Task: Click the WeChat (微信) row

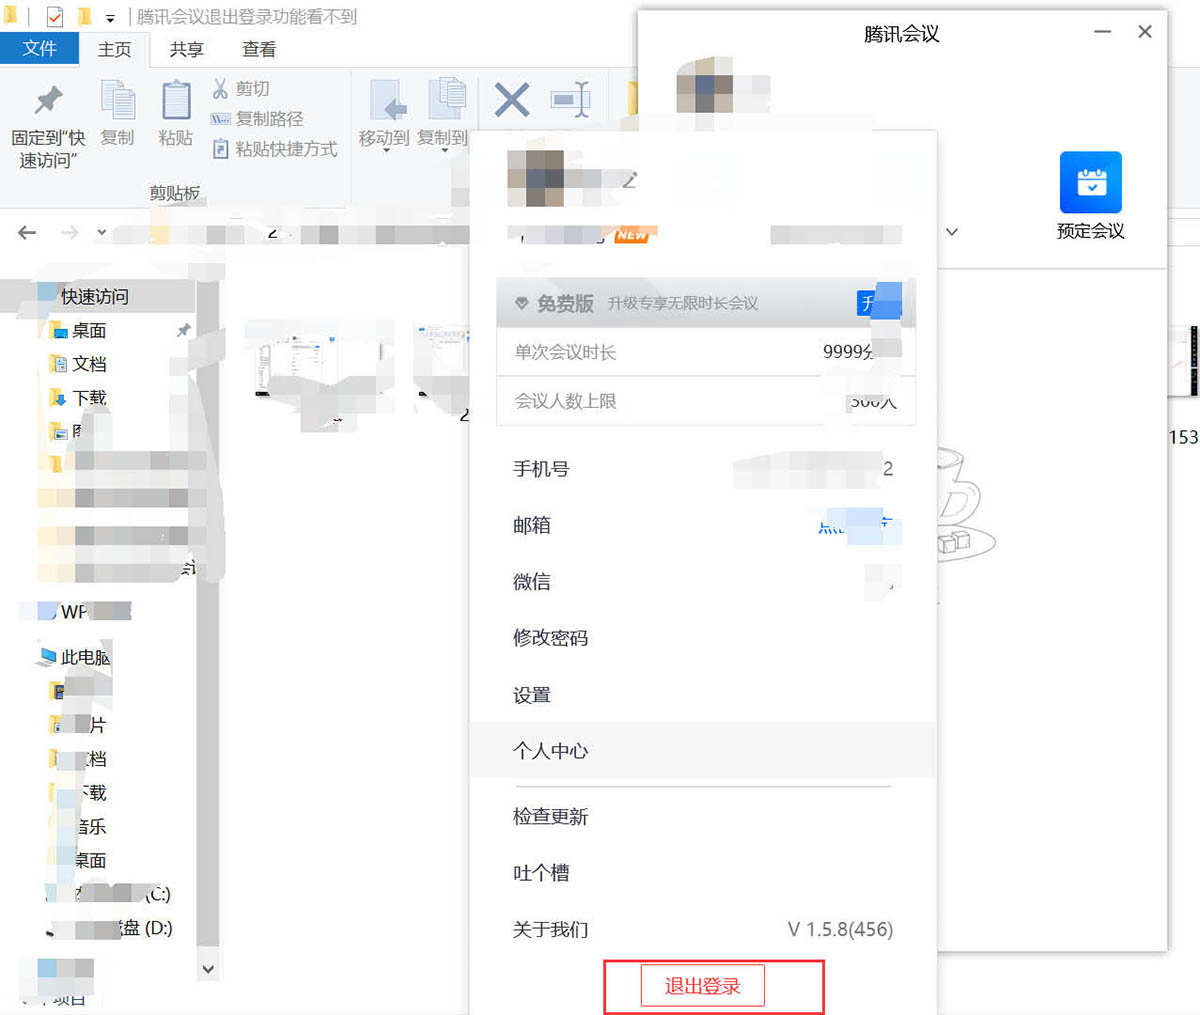Action: 703,582
